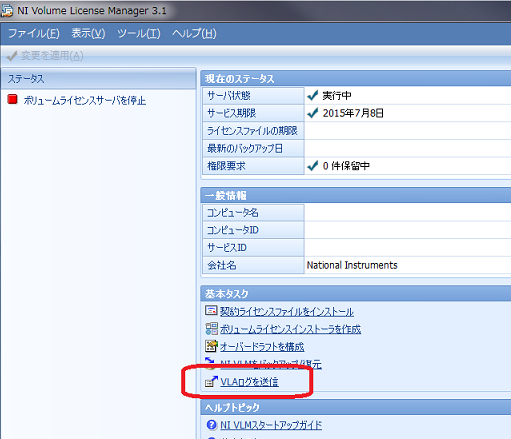Screen dimensions: 511x439
Task: Click ボリュームライセンスサーバを停止 link
Action: tap(85, 100)
